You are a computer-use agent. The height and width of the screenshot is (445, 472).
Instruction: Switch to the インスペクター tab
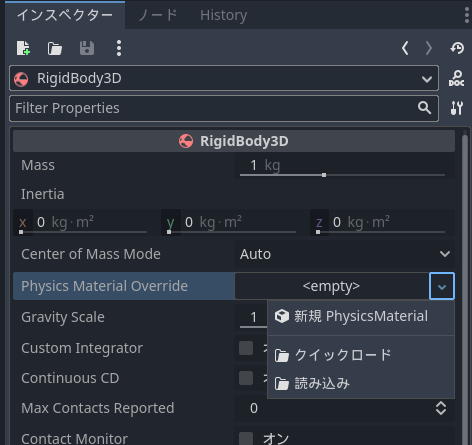65,15
